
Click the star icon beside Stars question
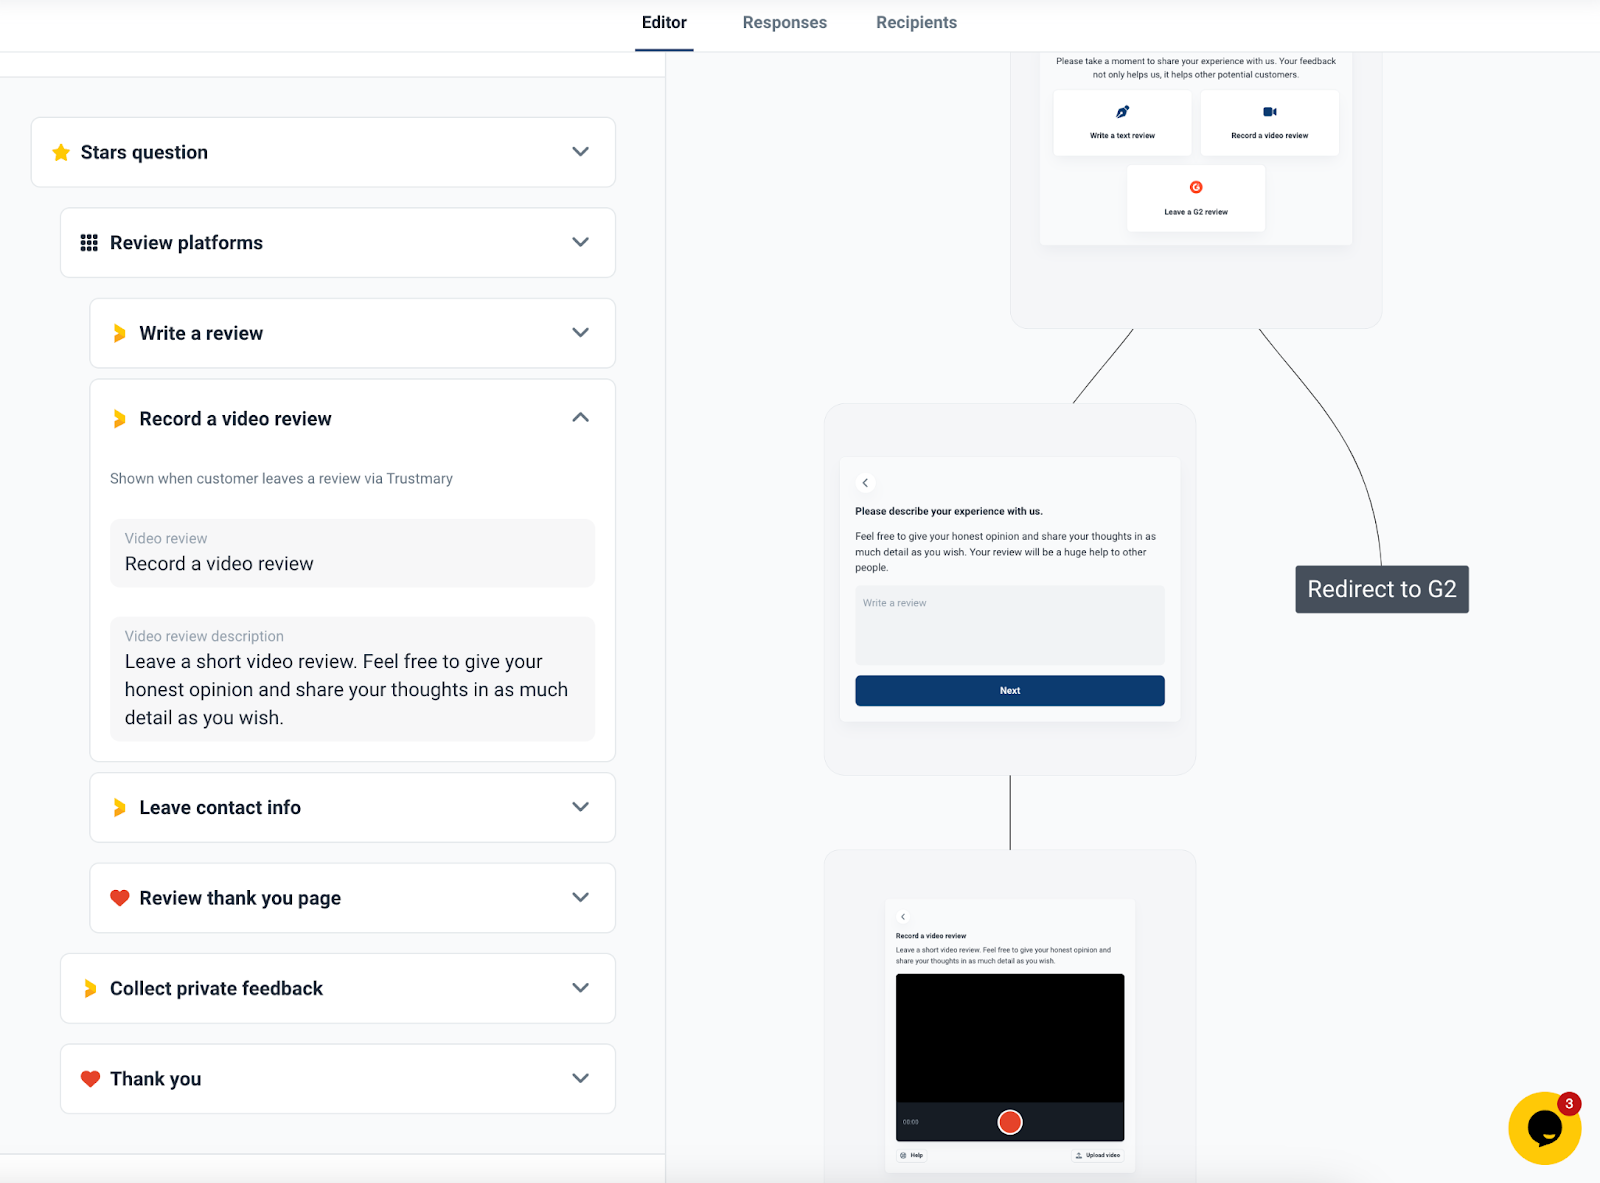click(61, 152)
